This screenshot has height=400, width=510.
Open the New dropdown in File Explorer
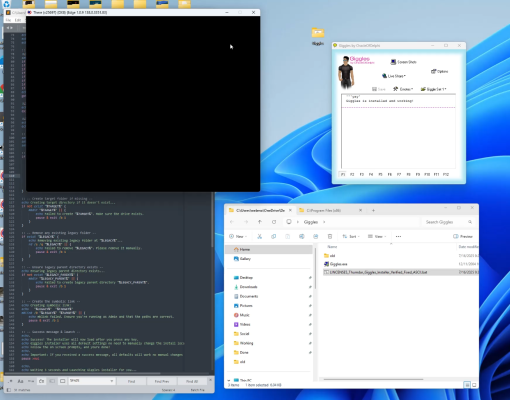238,236
